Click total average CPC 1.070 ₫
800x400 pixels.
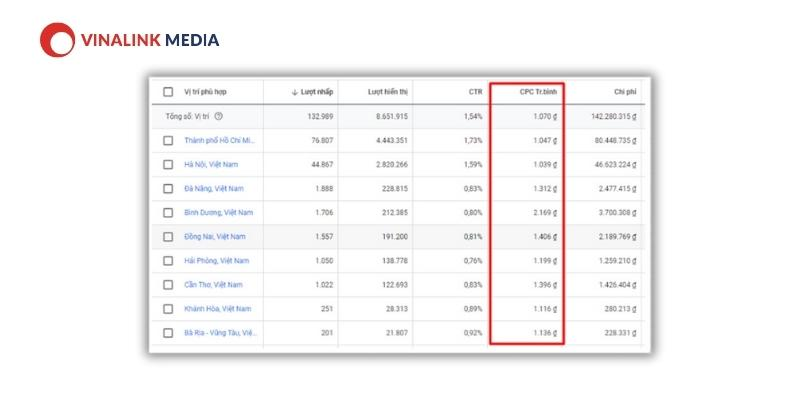coord(545,116)
